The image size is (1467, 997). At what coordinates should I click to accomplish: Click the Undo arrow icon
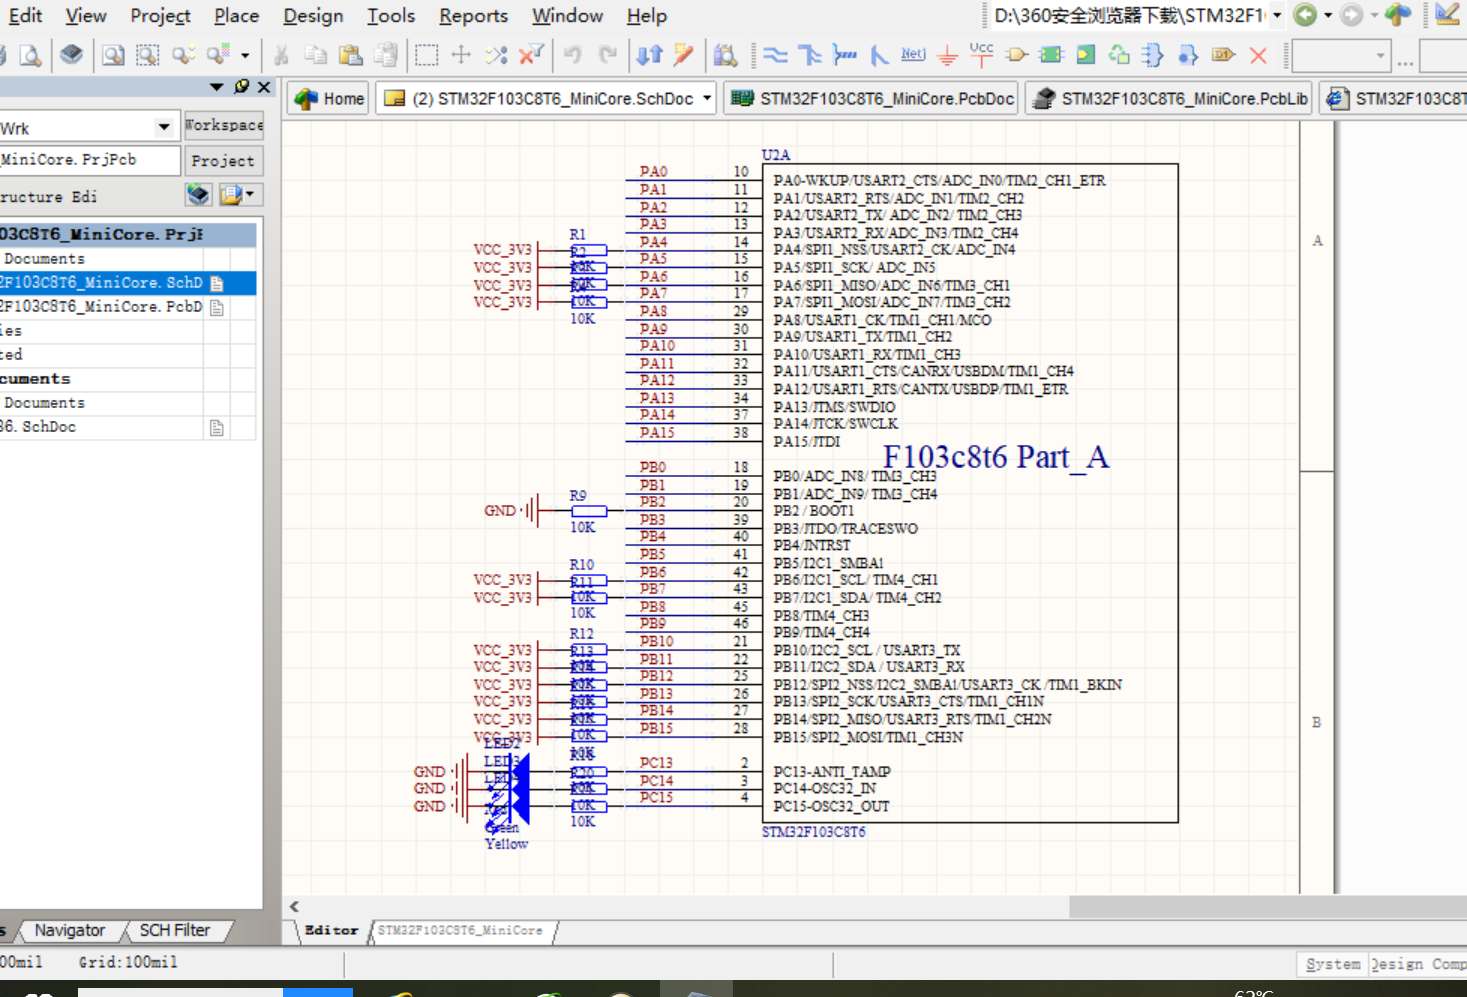tap(573, 55)
